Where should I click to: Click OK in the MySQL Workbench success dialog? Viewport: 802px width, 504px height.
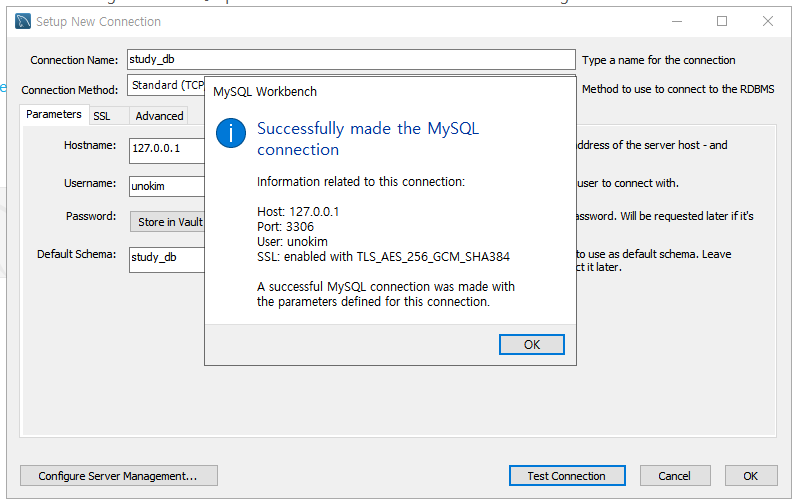[531, 344]
